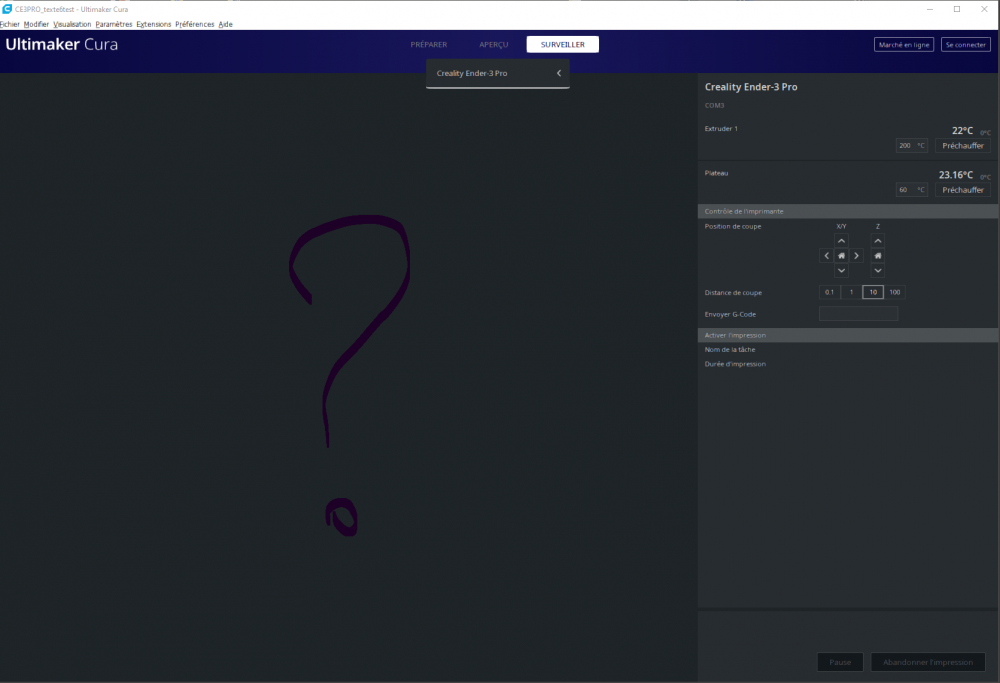Minimize the Cura window
The height and width of the screenshot is (683, 1000).
pyautogui.click(x=930, y=9)
